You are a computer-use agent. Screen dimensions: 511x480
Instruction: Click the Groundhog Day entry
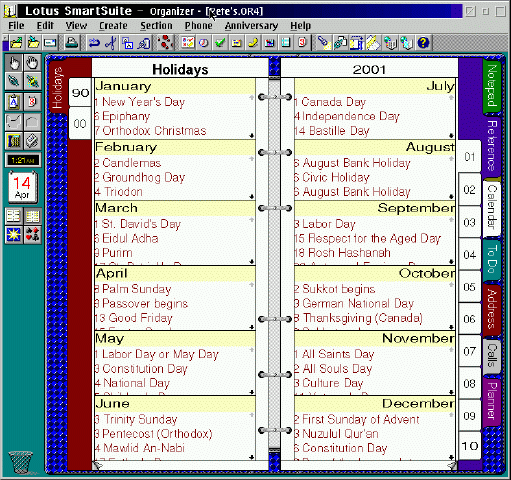click(140, 177)
